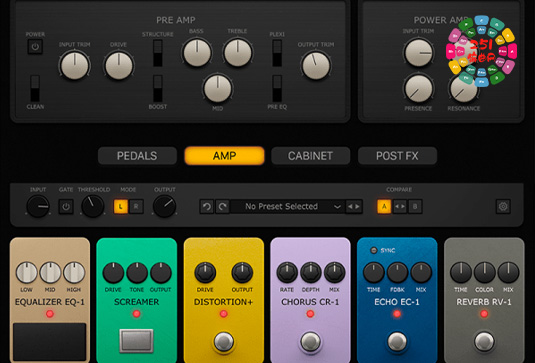Click the Treble knob

point(238,53)
